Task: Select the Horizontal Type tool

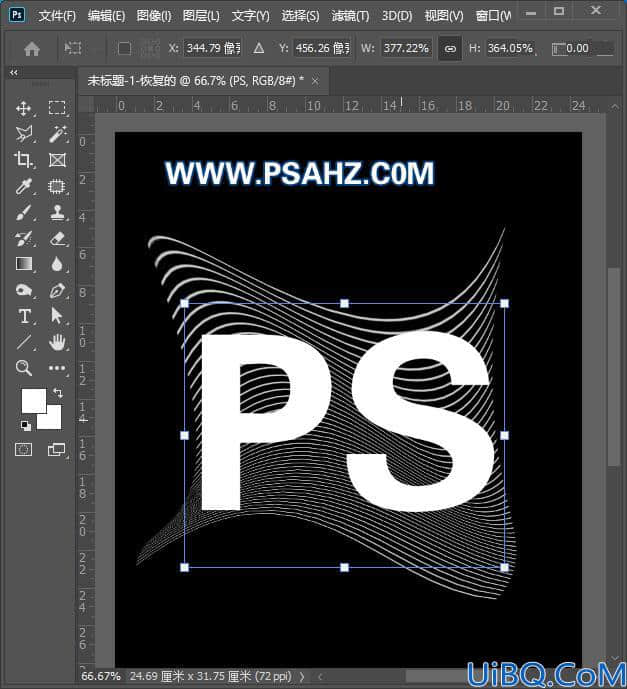Action: tap(24, 316)
